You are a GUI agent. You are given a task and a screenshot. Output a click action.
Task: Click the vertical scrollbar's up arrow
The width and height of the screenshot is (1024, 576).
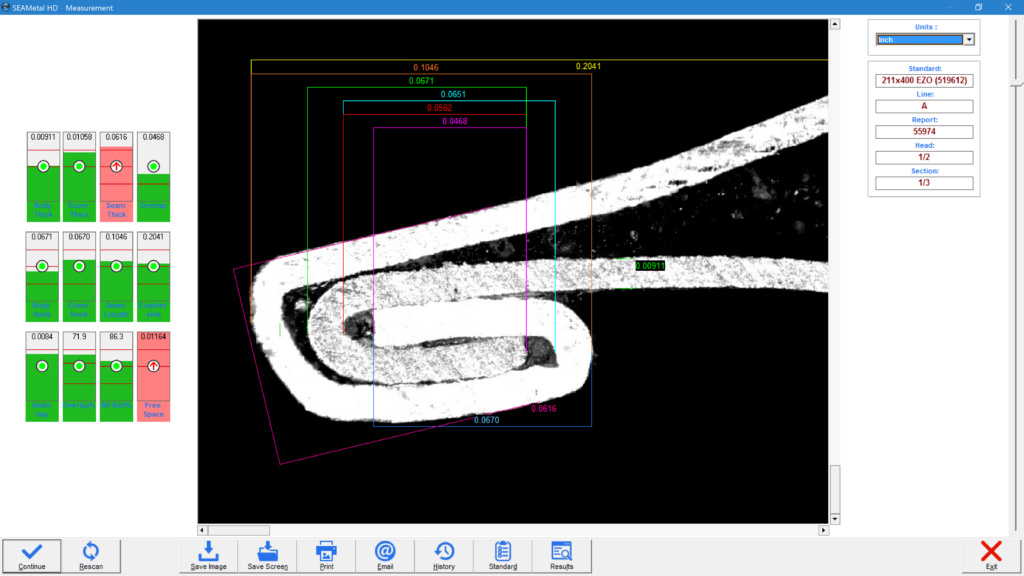pos(834,24)
